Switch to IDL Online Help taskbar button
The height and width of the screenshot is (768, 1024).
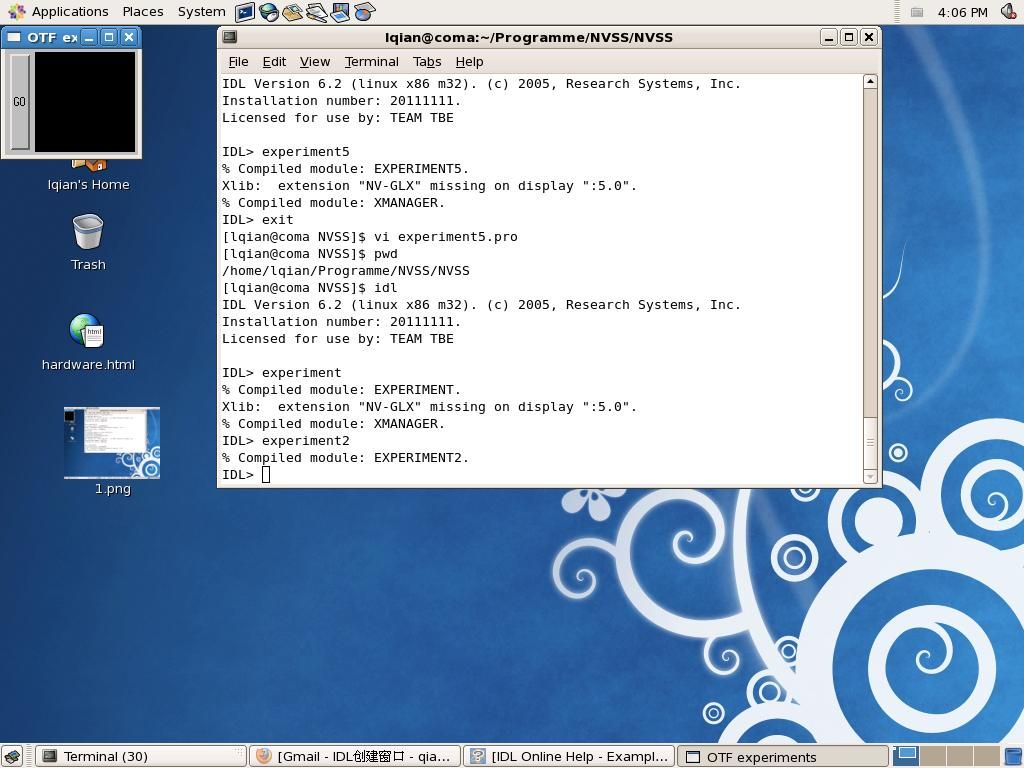tap(569, 756)
